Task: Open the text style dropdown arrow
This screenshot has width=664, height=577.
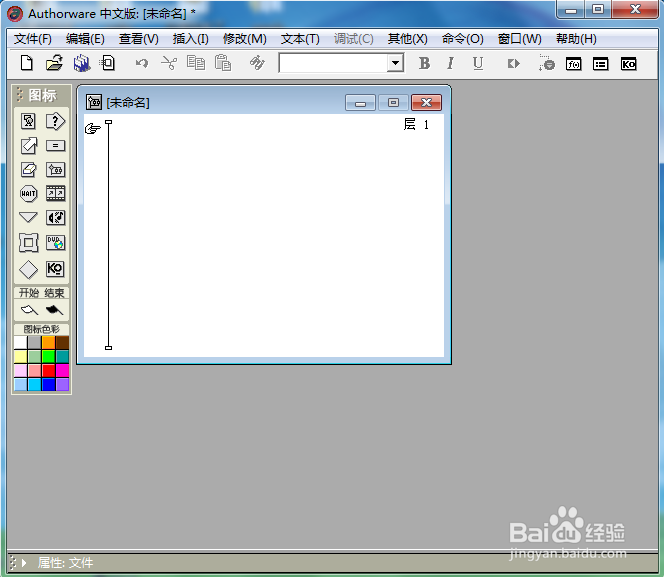Action: point(395,63)
